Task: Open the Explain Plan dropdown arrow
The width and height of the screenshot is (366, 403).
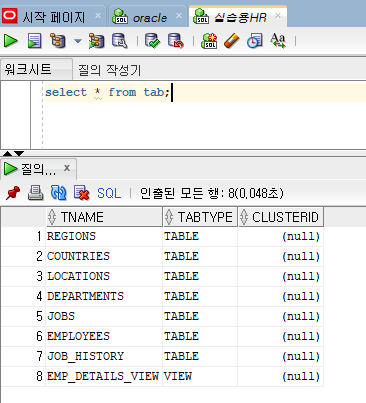Action: point(78,41)
